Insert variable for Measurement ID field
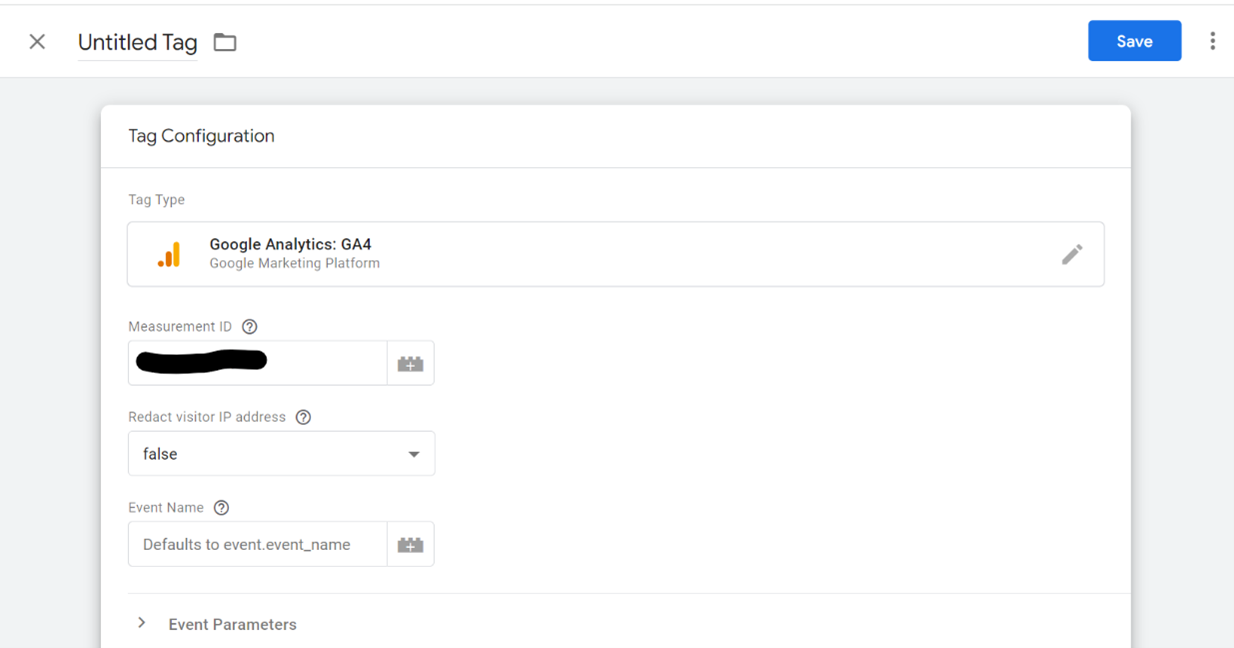Image resolution: width=1234 pixels, height=648 pixels. click(x=410, y=364)
